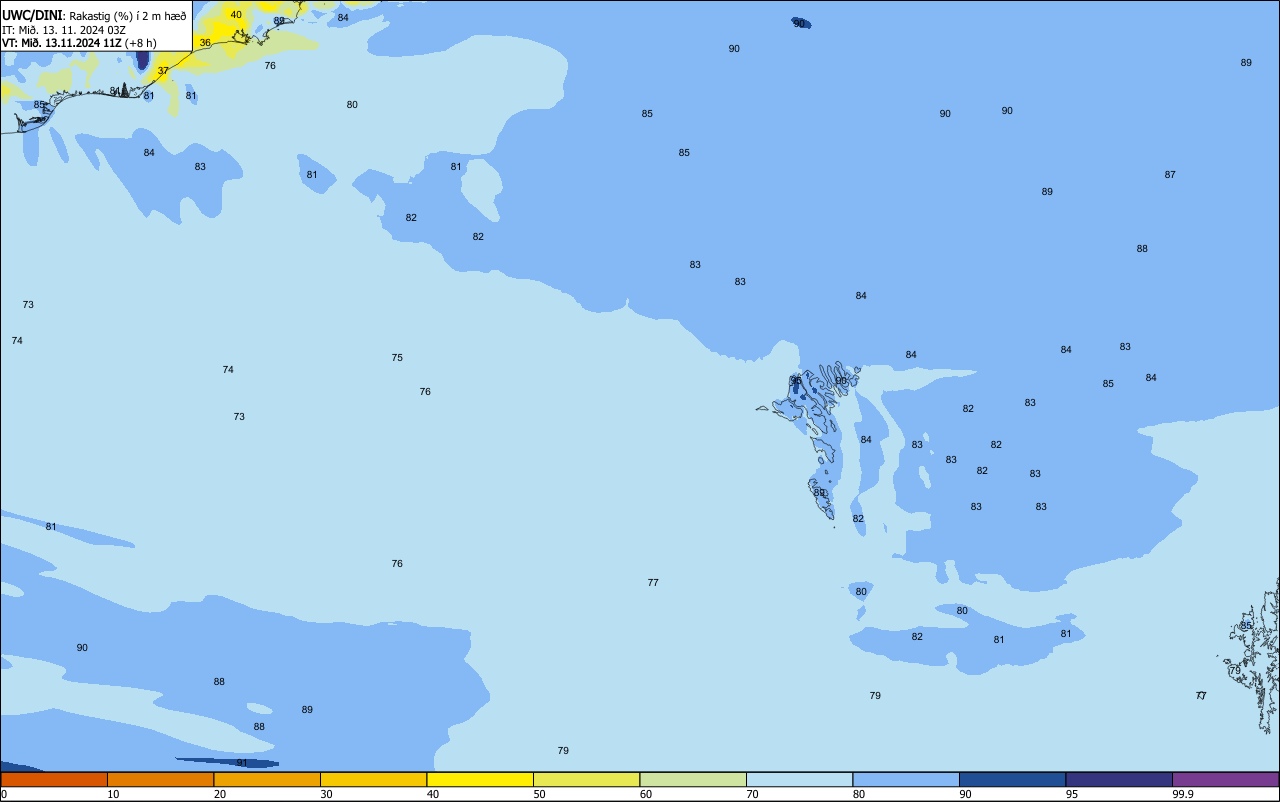Click the humidity value 91 on the map
Image resolution: width=1280 pixels, height=802 pixels.
click(242, 763)
